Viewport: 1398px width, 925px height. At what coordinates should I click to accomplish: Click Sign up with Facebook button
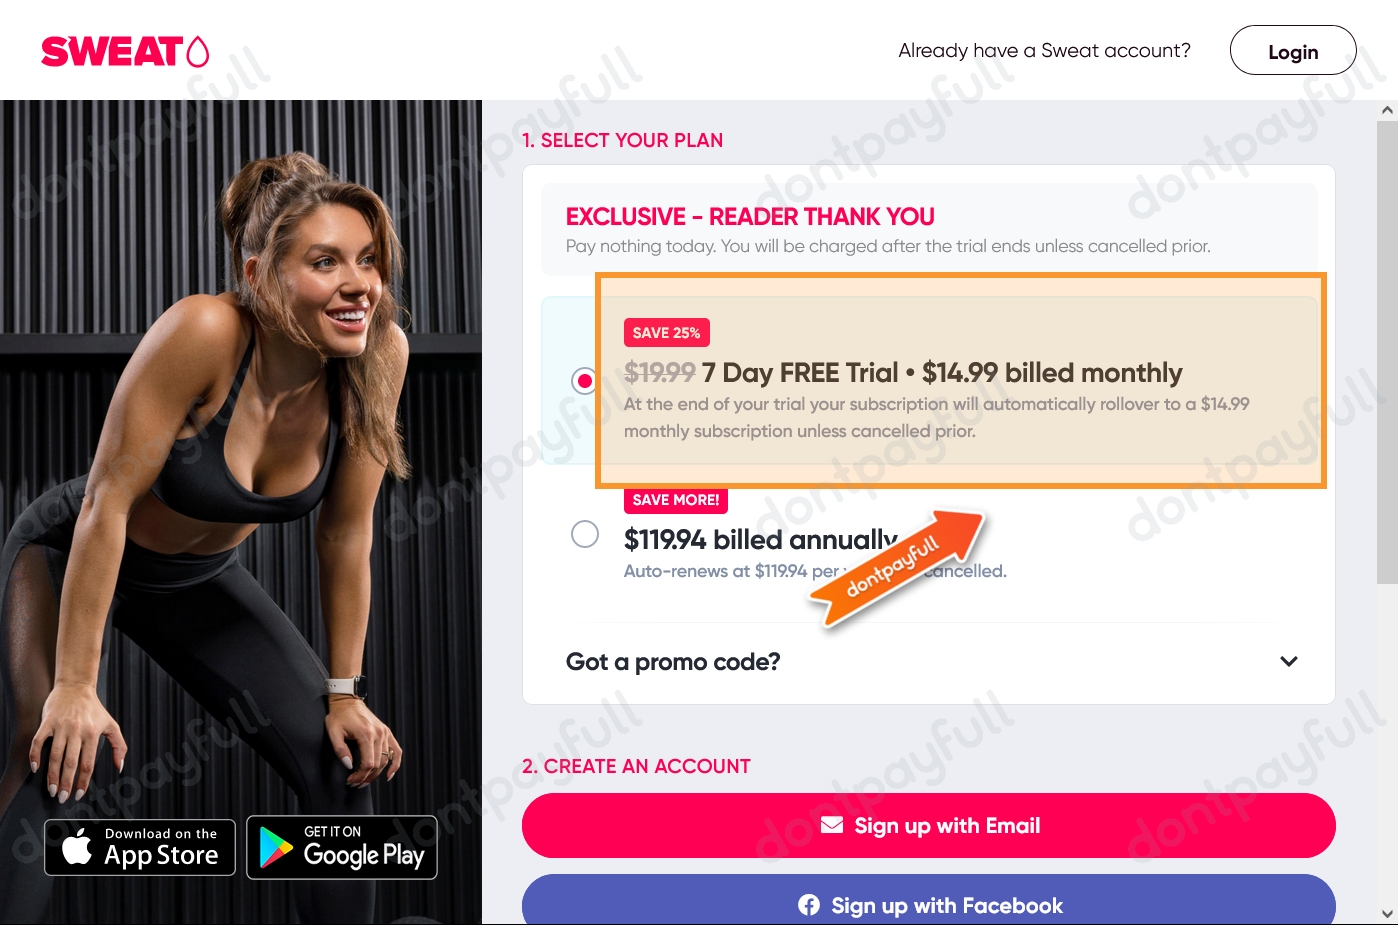pyautogui.click(x=929, y=900)
